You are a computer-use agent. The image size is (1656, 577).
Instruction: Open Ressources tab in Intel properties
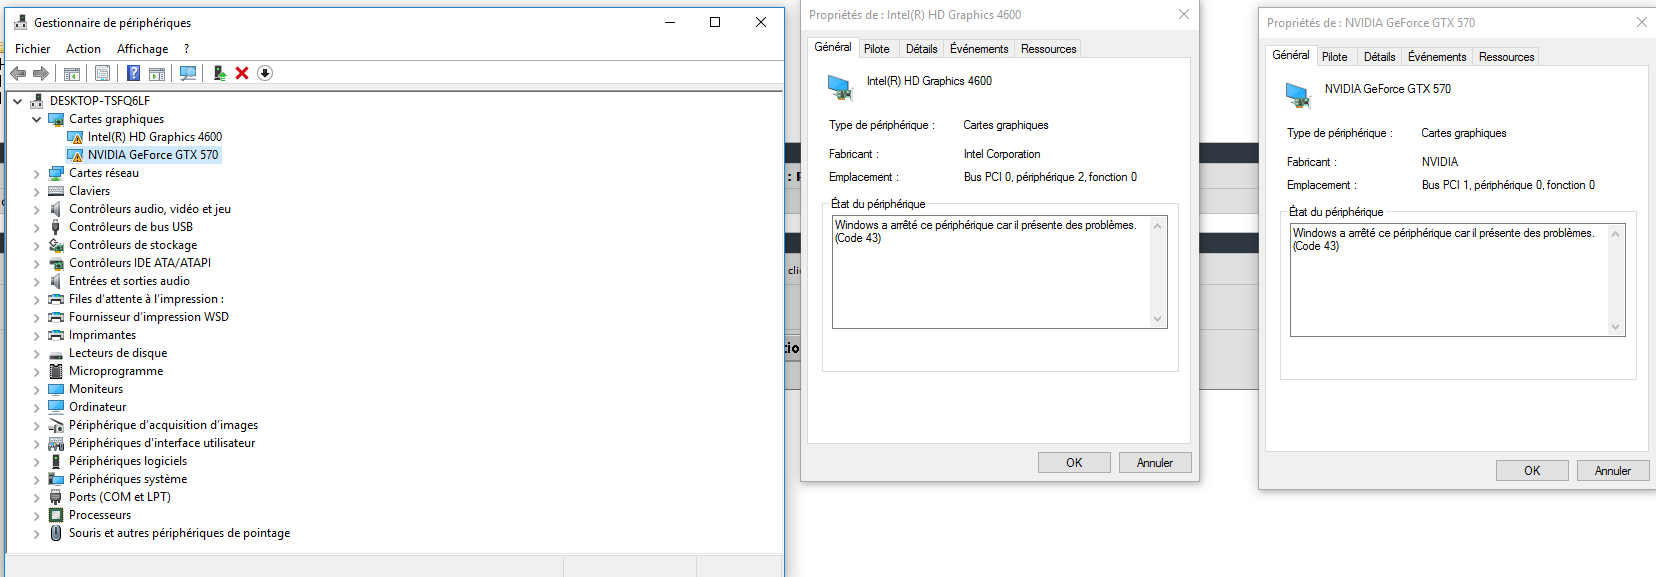1049,49
